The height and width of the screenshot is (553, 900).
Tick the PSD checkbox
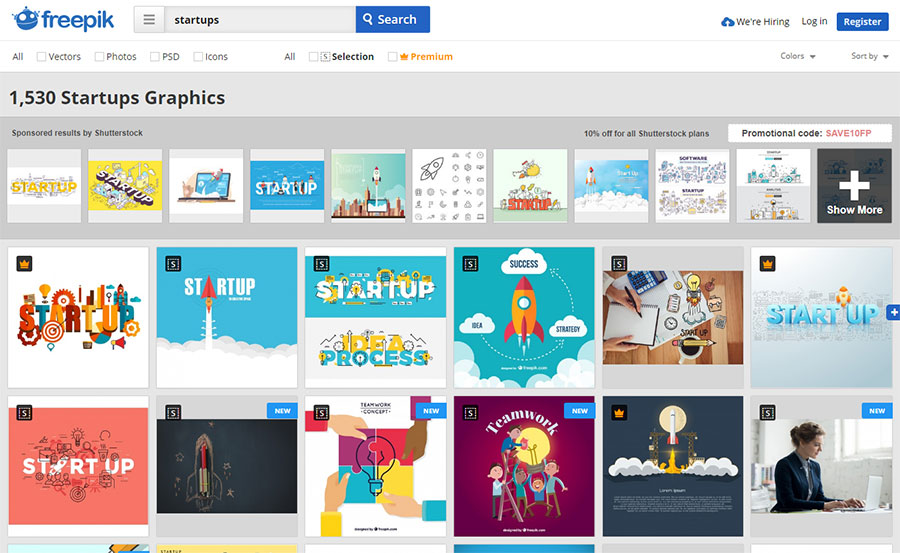tap(154, 56)
